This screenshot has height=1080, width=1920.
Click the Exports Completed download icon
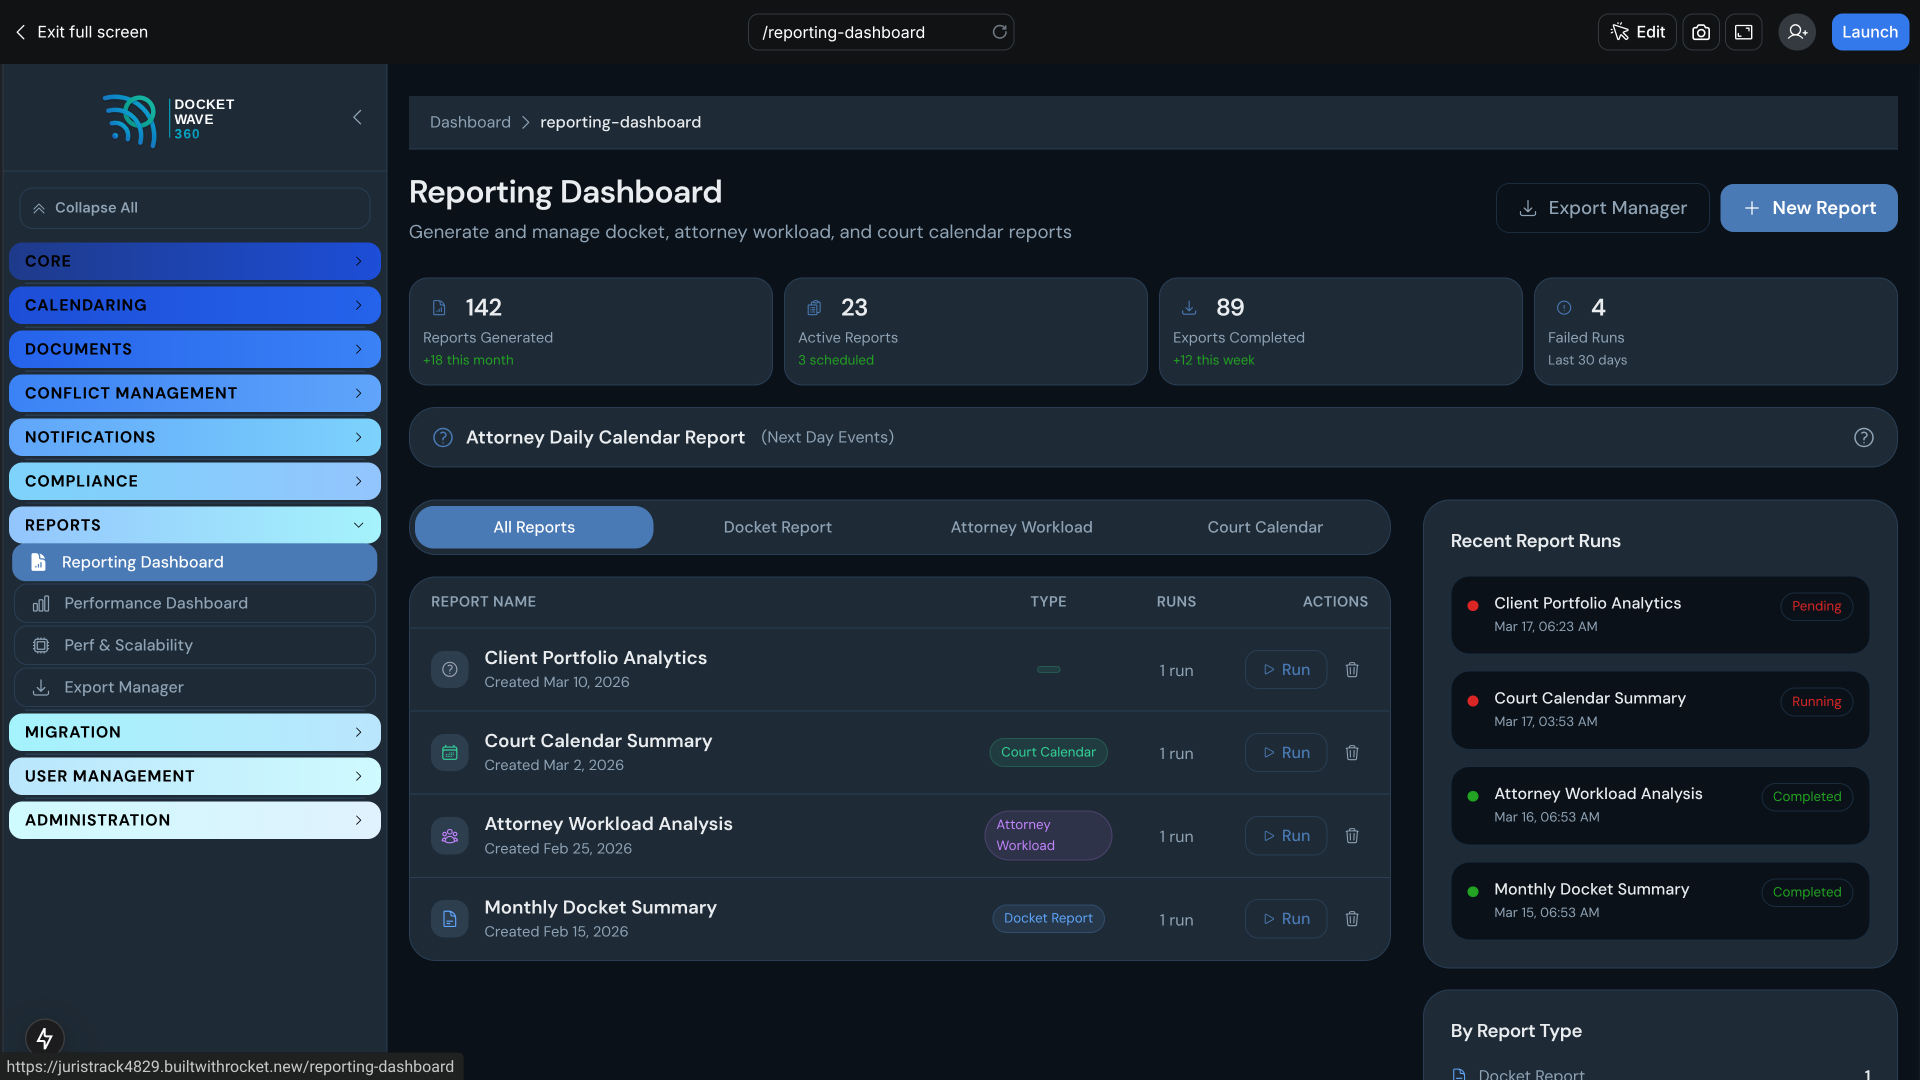tap(1188, 308)
